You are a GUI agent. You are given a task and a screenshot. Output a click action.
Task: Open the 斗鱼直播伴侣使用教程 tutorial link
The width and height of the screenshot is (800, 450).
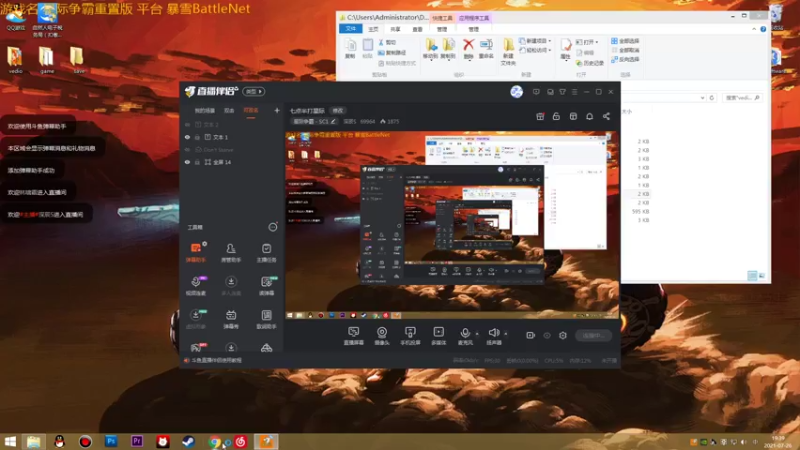pyautogui.click(x=216, y=360)
